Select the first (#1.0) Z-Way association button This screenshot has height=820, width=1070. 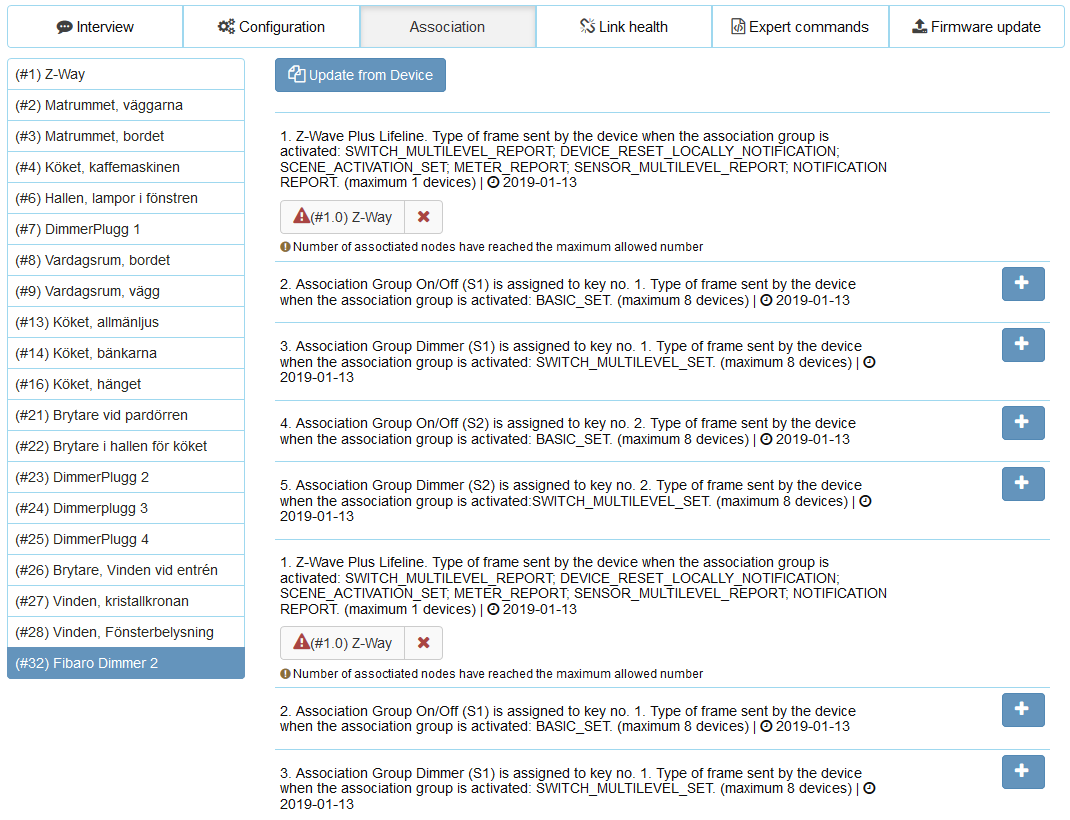click(x=342, y=217)
